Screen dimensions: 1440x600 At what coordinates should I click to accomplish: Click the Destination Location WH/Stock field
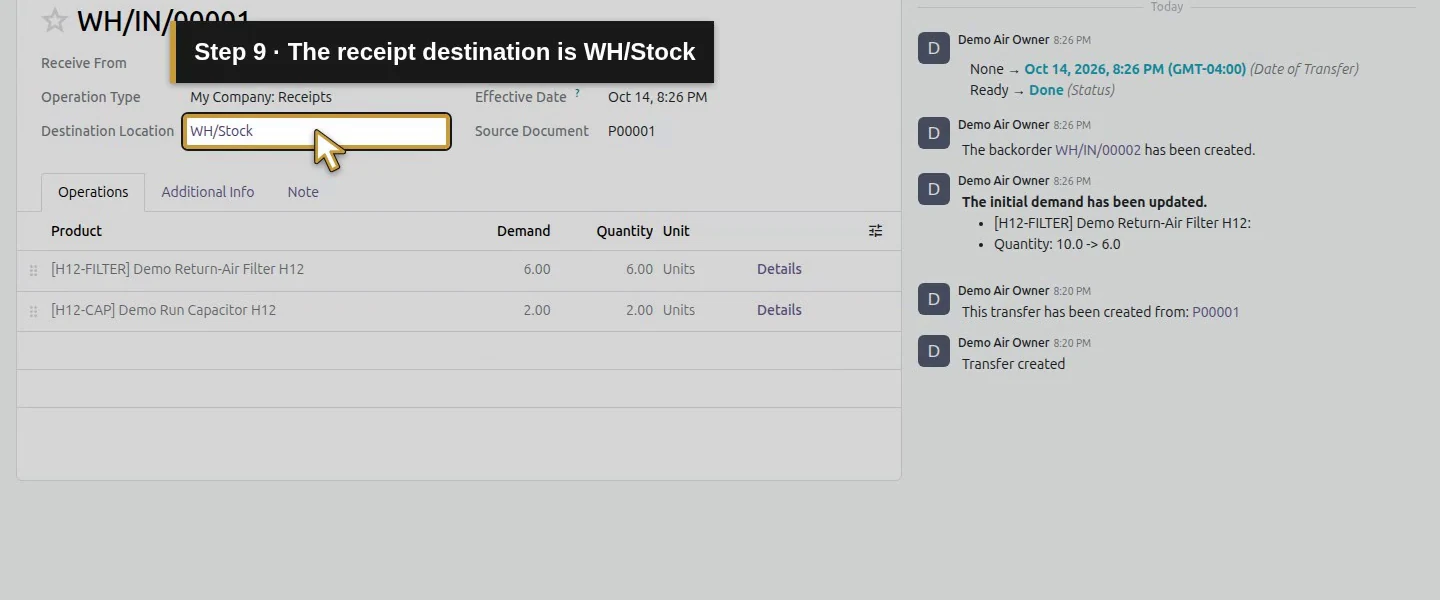coord(316,131)
